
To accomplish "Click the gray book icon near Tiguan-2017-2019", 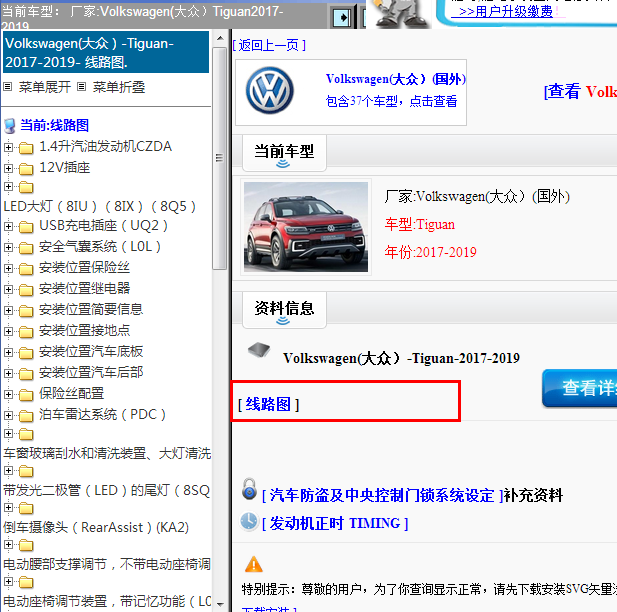I will (259, 349).
